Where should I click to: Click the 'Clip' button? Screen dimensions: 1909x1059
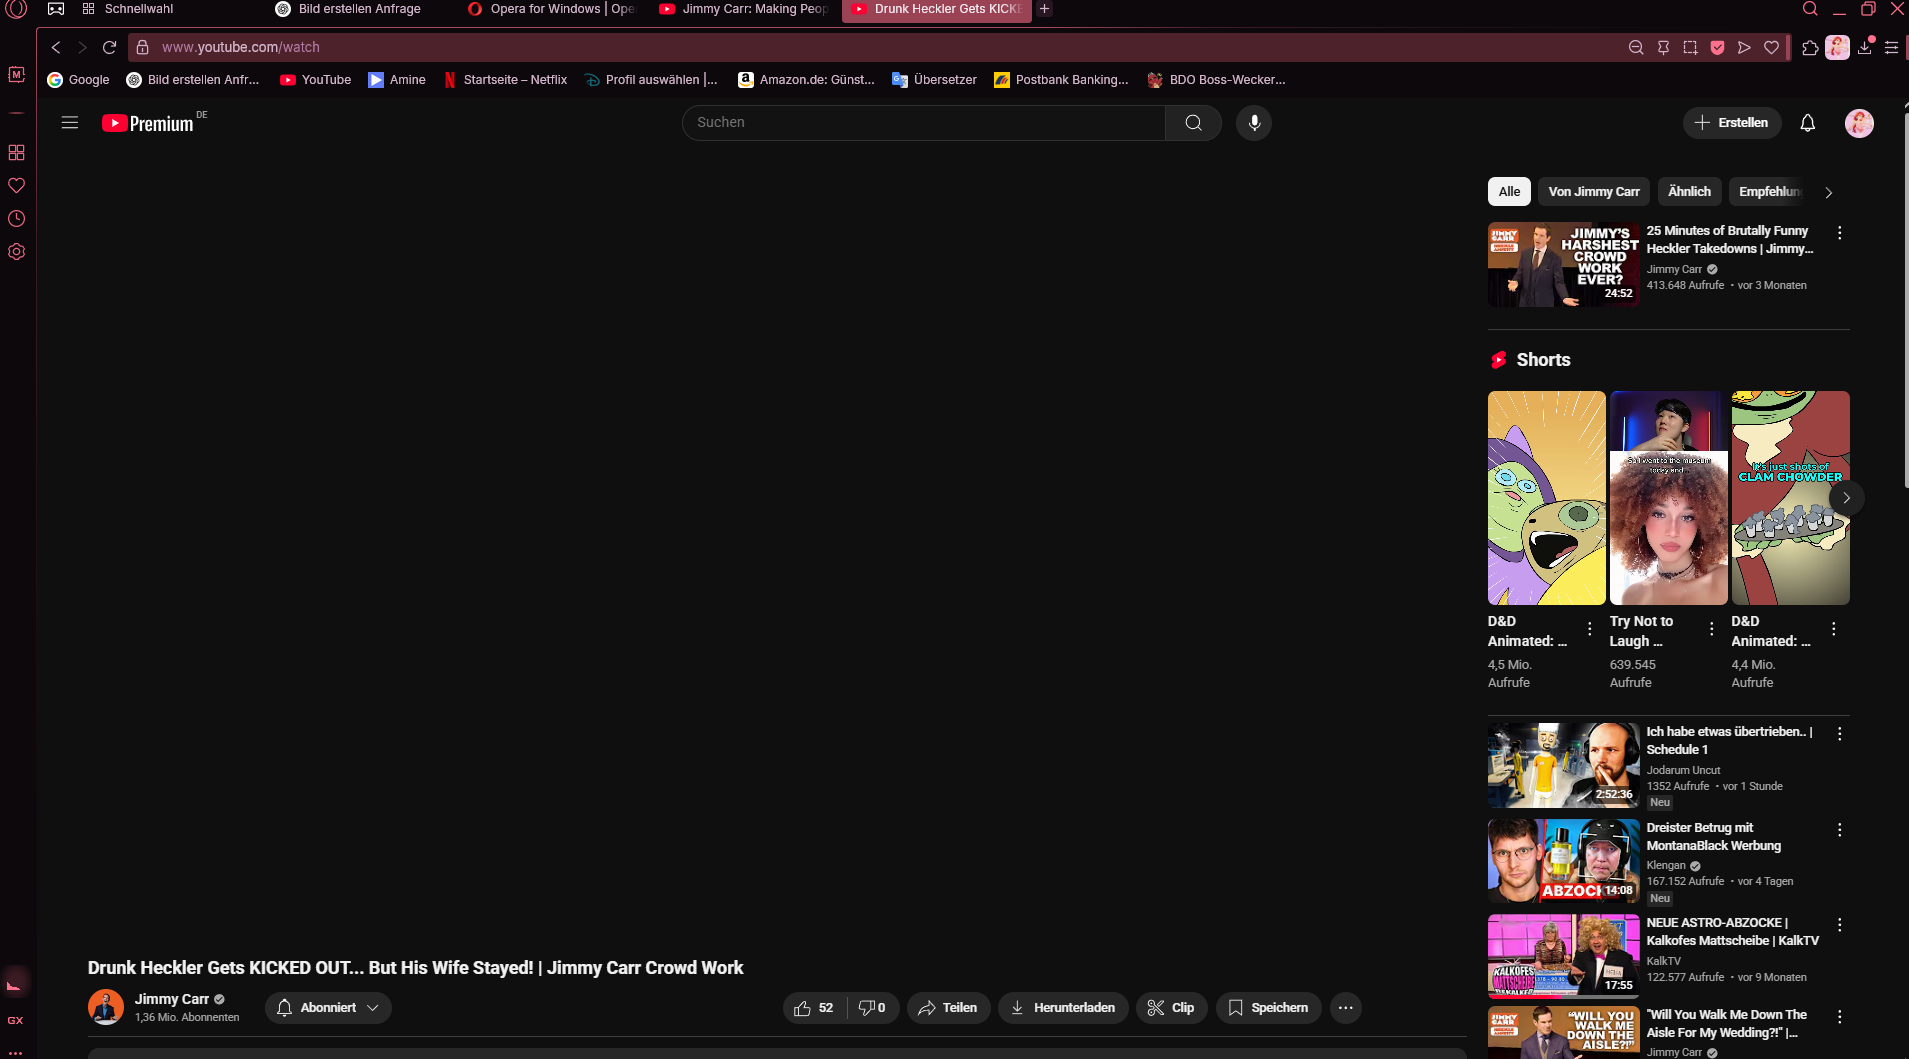[x=1171, y=1008]
